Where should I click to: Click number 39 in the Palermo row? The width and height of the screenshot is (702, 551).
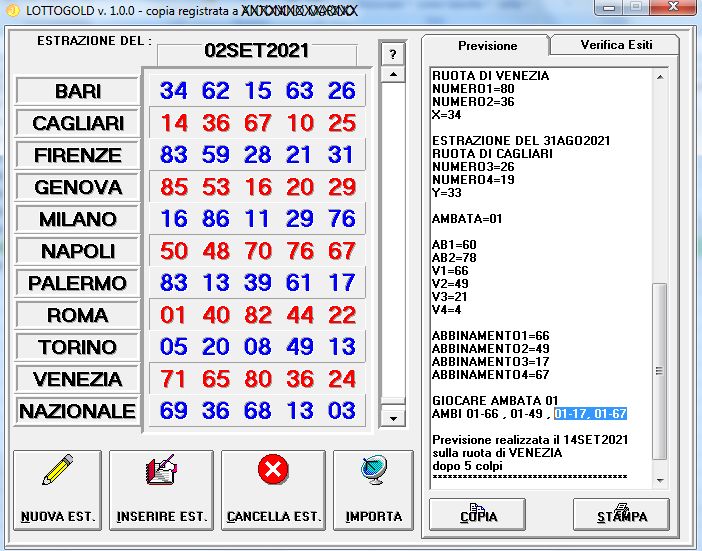pos(257,282)
